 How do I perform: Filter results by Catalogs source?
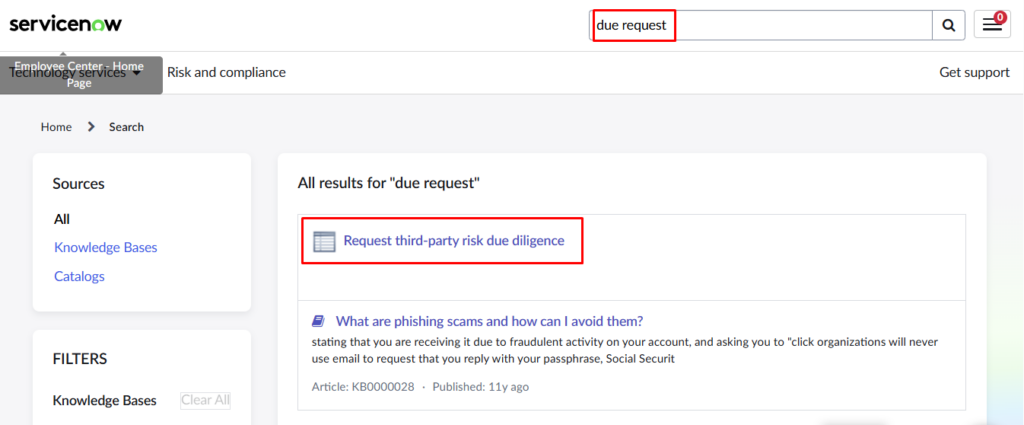pyautogui.click(x=79, y=276)
